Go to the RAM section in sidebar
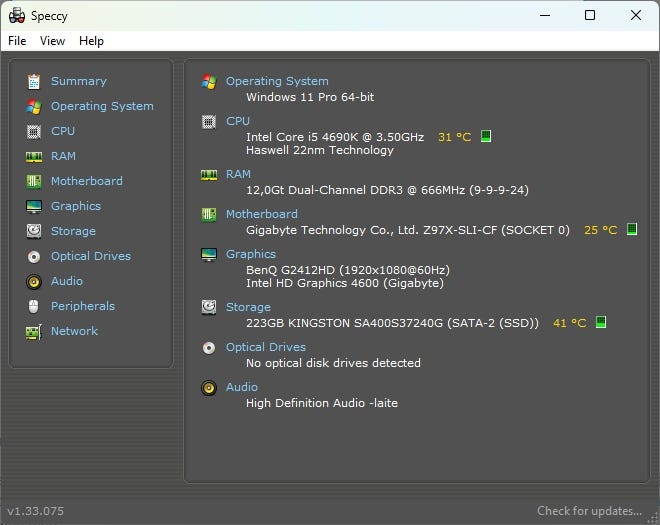 (x=63, y=156)
